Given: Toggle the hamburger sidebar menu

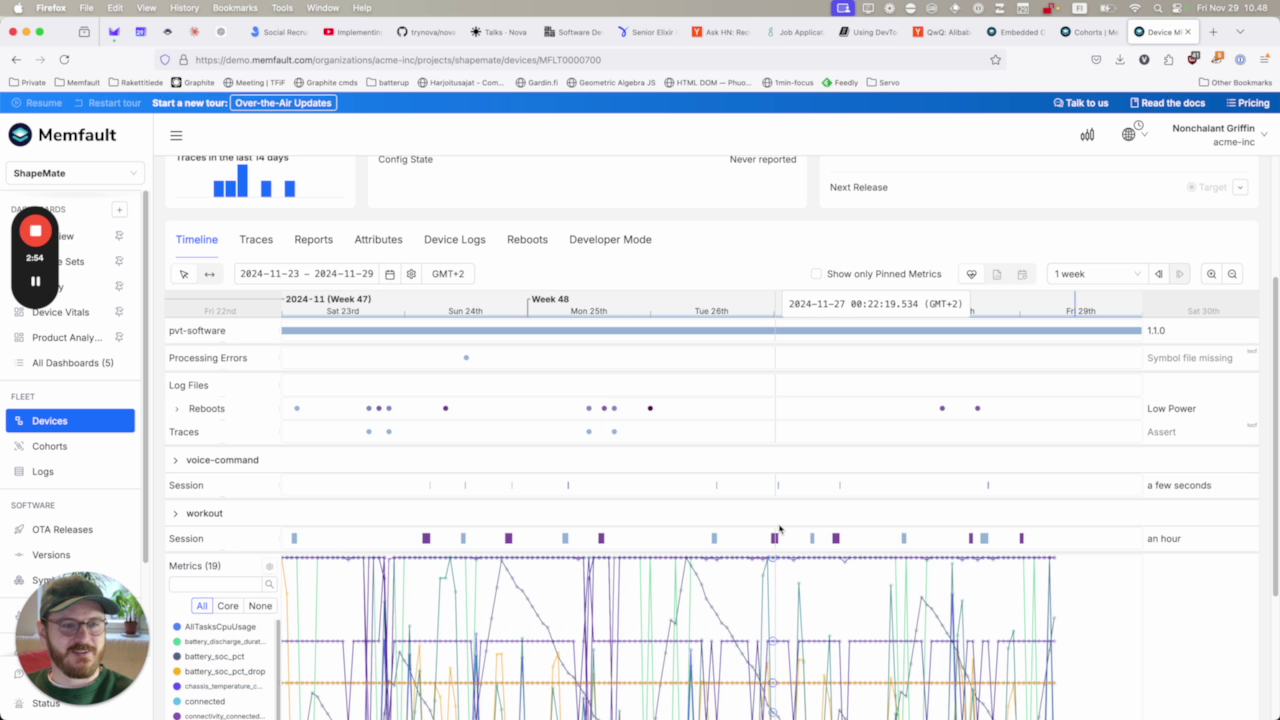Looking at the screenshot, I should pyautogui.click(x=176, y=135).
